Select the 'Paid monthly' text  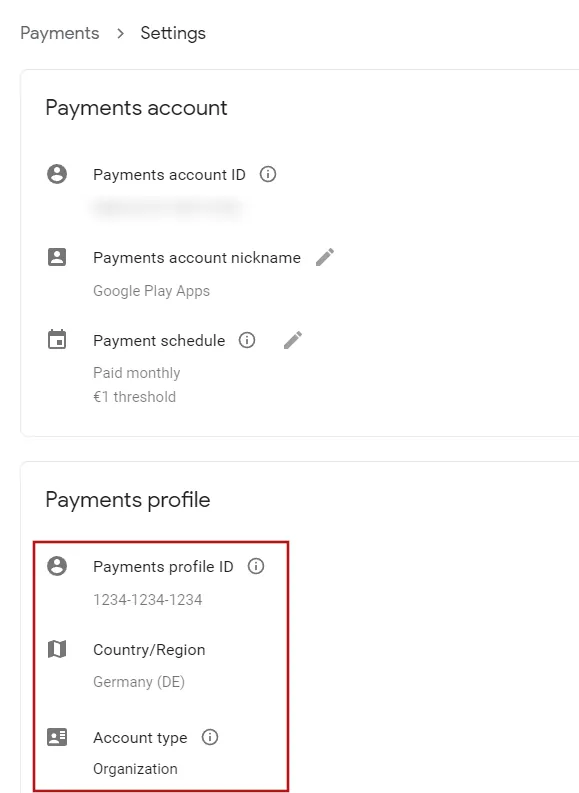(137, 373)
